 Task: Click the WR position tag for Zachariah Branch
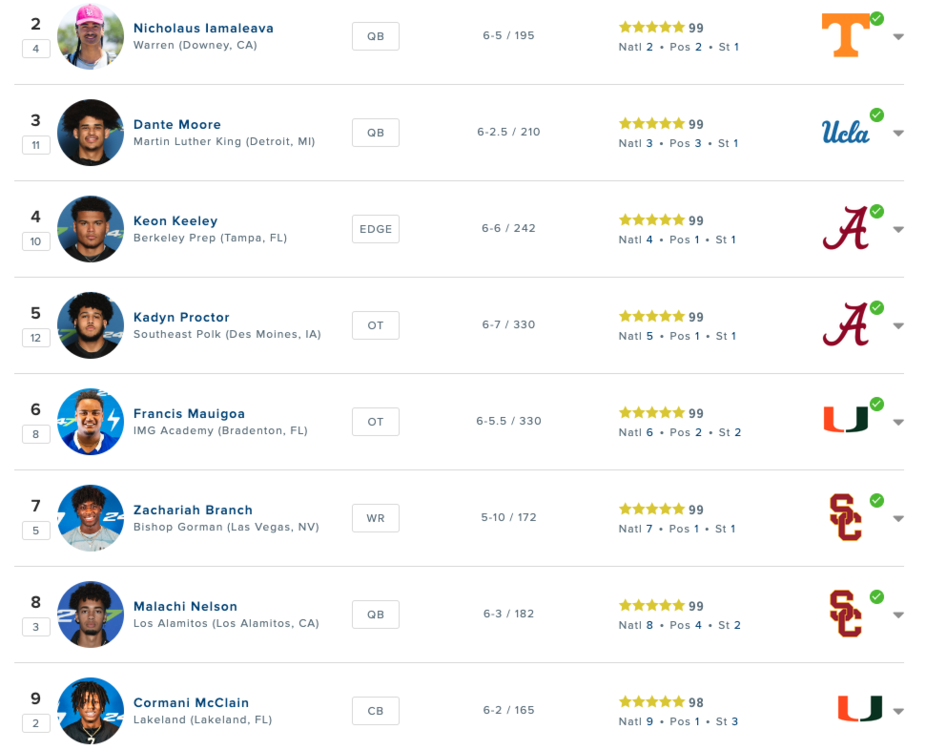coord(375,518)
